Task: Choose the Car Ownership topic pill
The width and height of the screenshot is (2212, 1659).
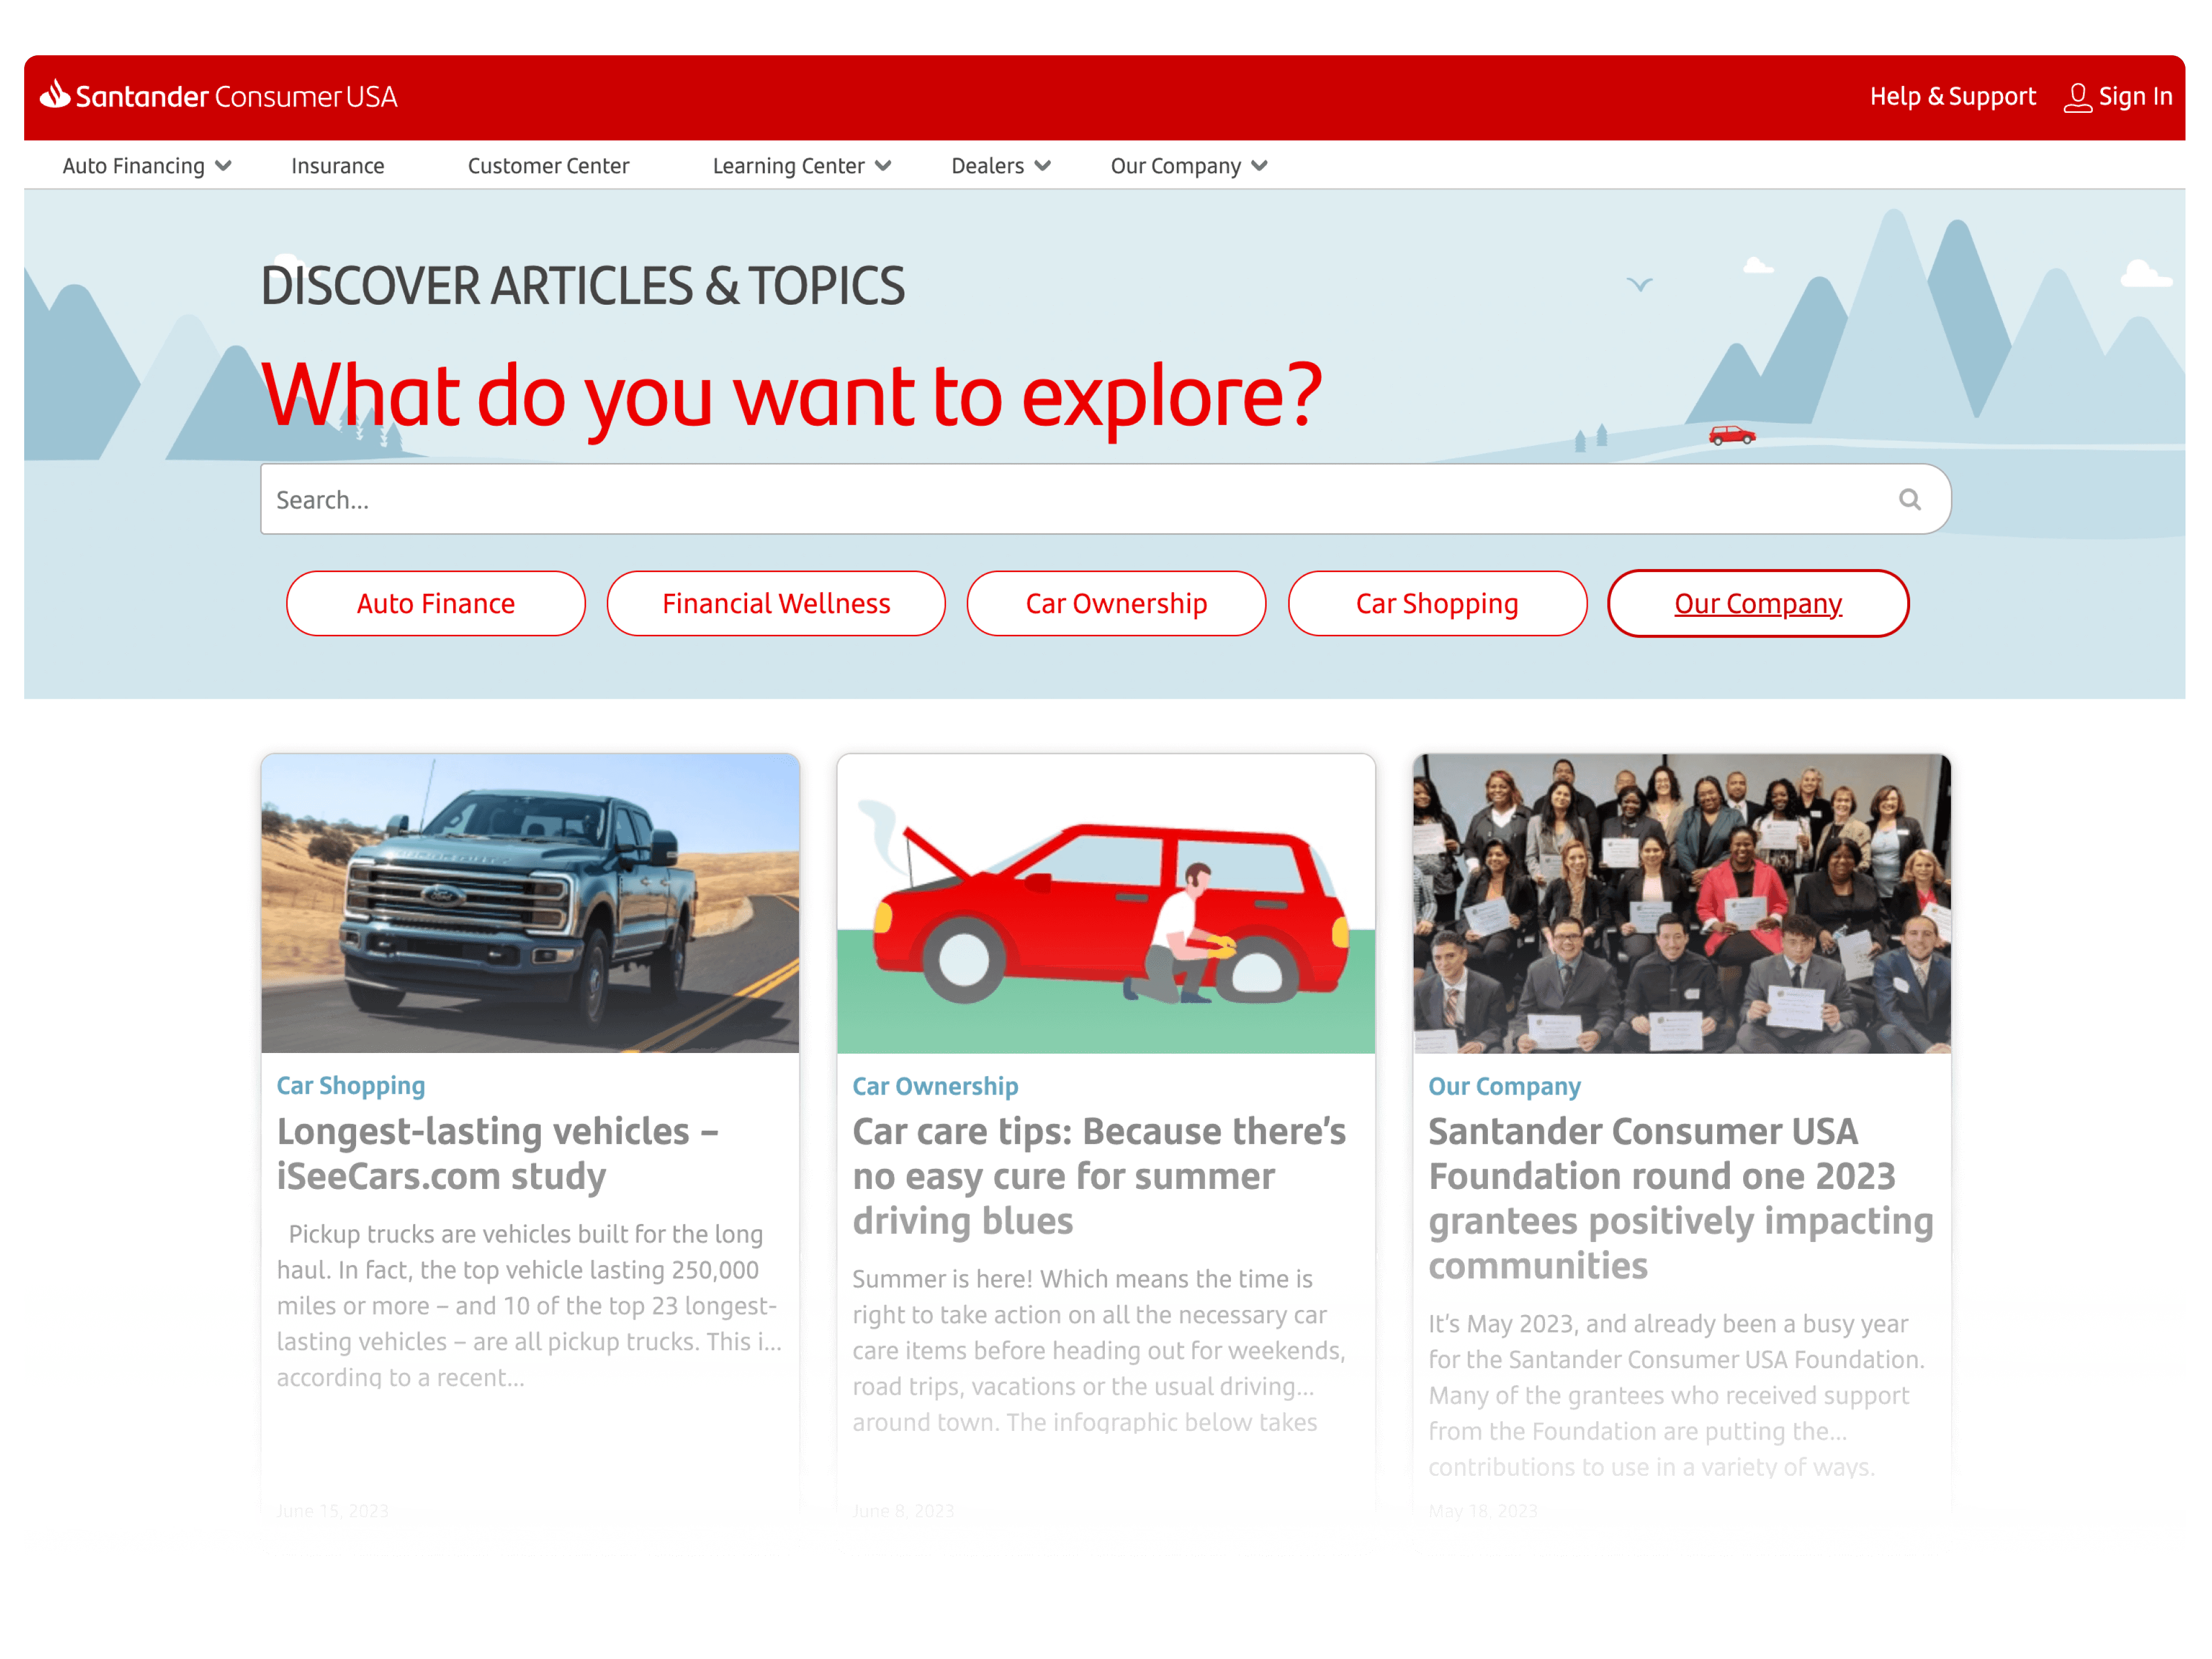Action: click(1116, 603)
